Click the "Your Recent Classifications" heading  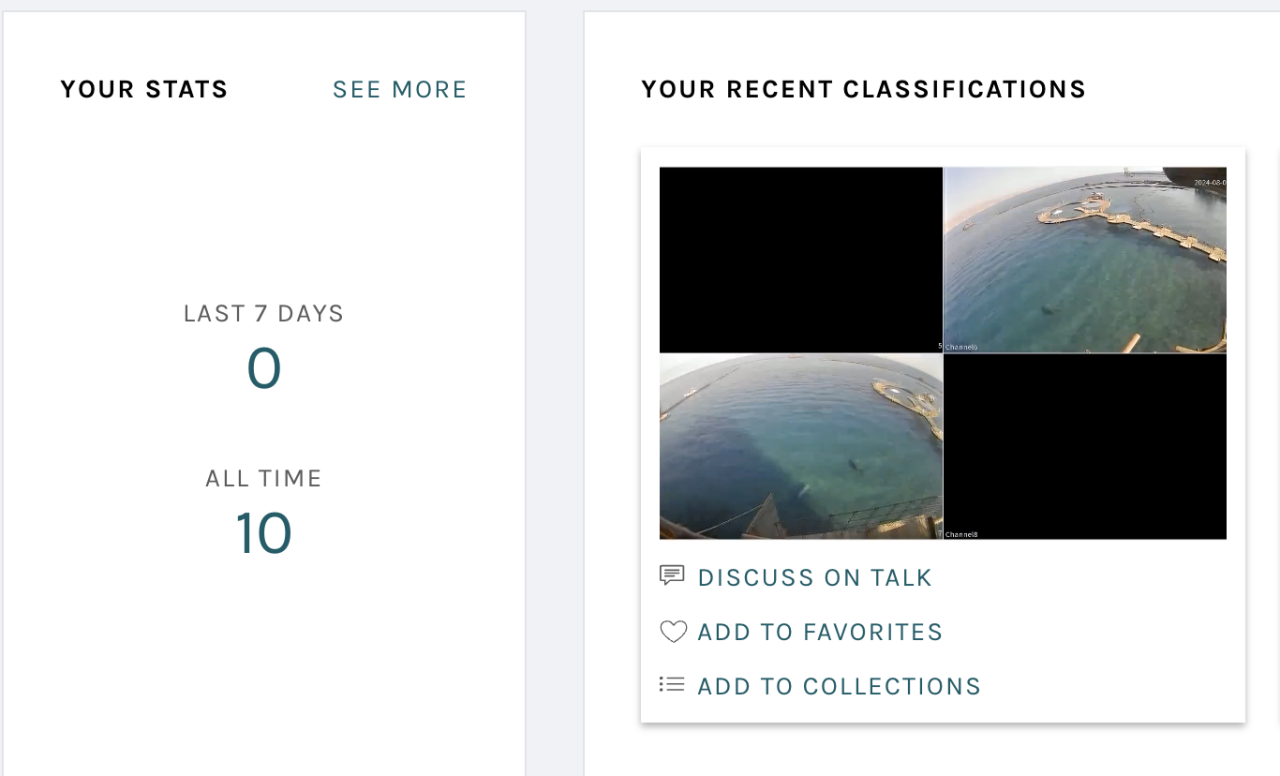click(863, 90)
